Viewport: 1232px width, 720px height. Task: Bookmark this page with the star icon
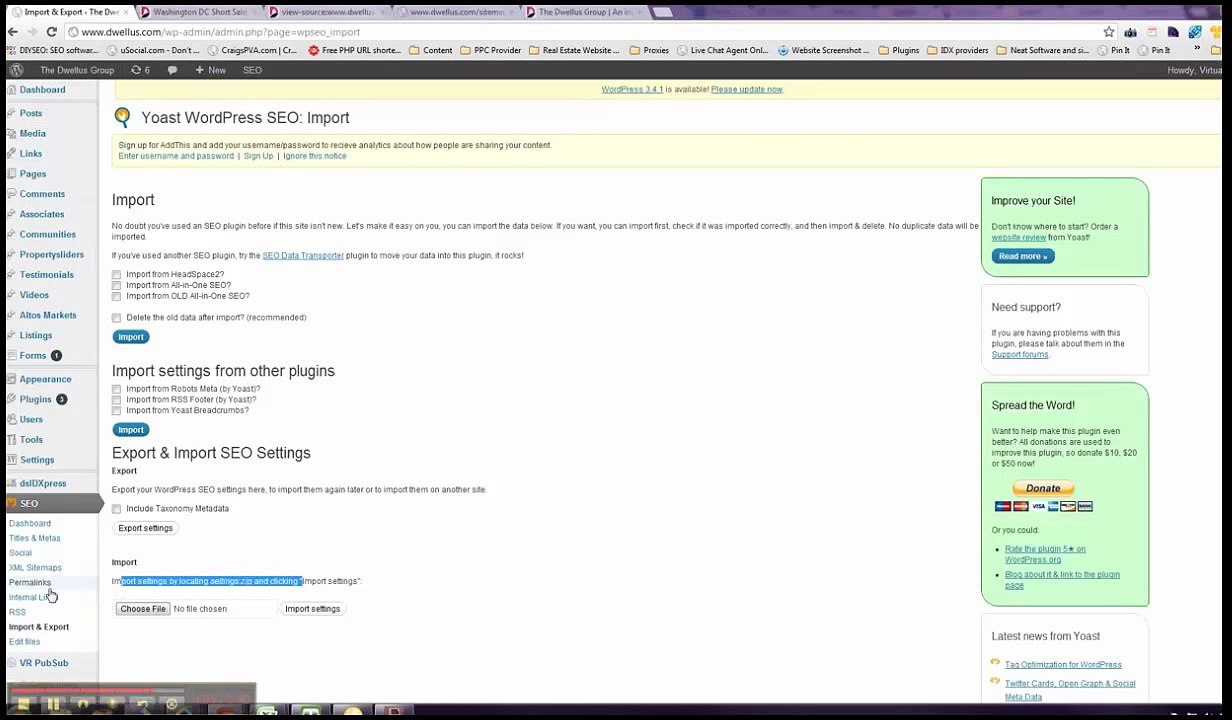point(1108,32)
